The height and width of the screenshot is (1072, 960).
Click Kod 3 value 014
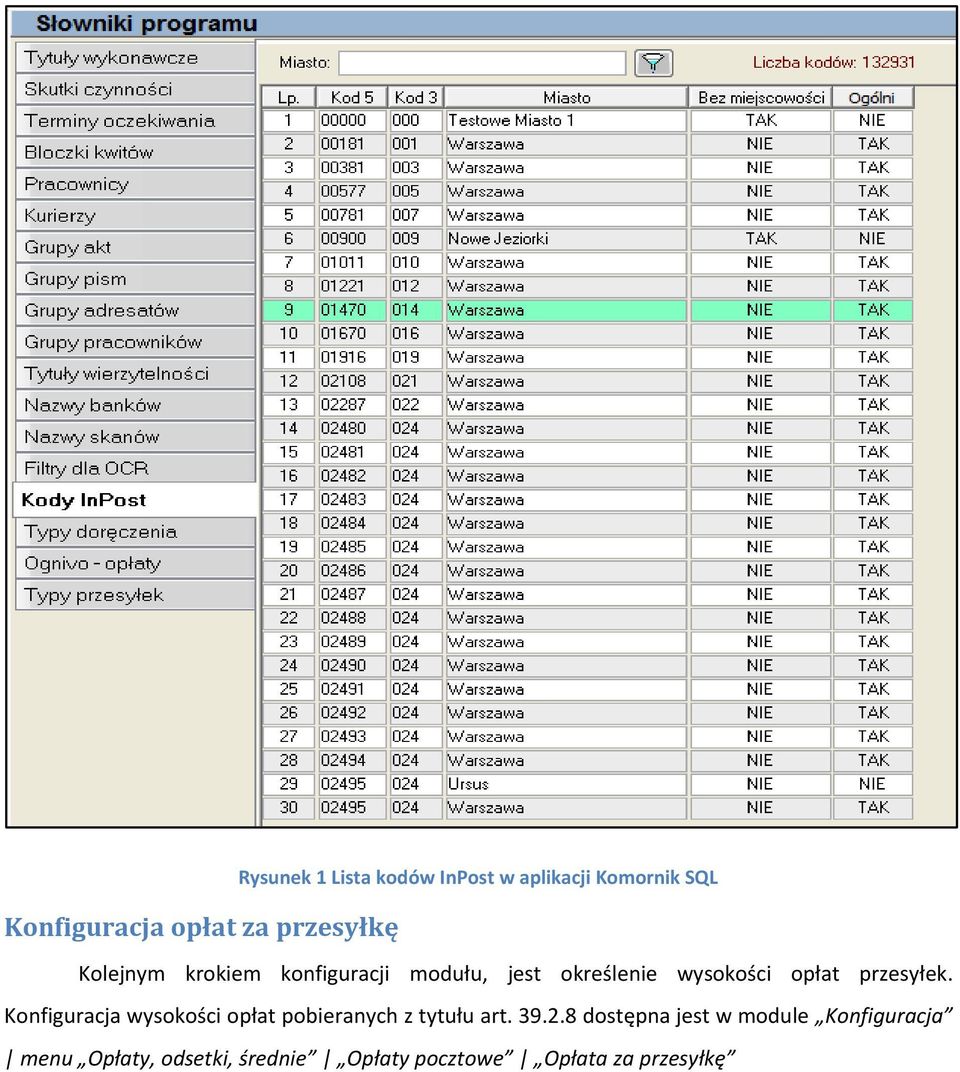416,310
